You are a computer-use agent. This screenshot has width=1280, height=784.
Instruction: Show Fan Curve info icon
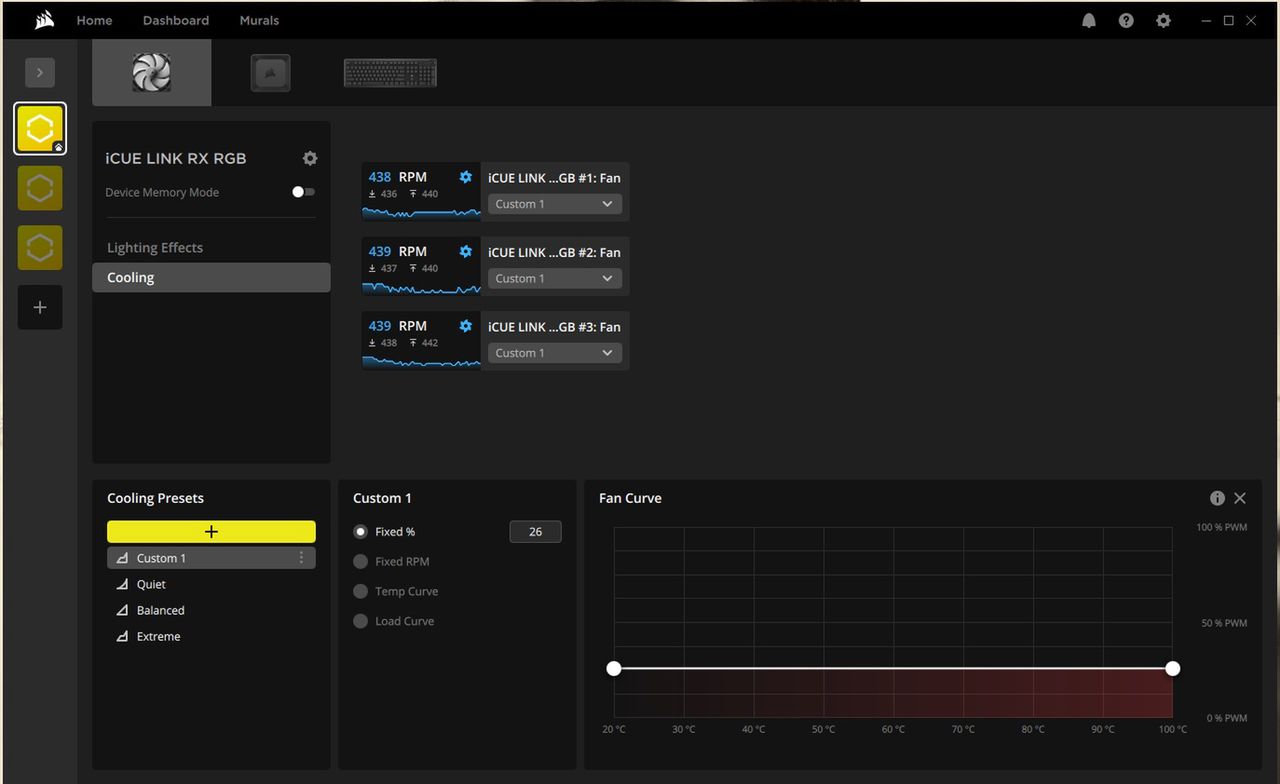coord(1217,498)
